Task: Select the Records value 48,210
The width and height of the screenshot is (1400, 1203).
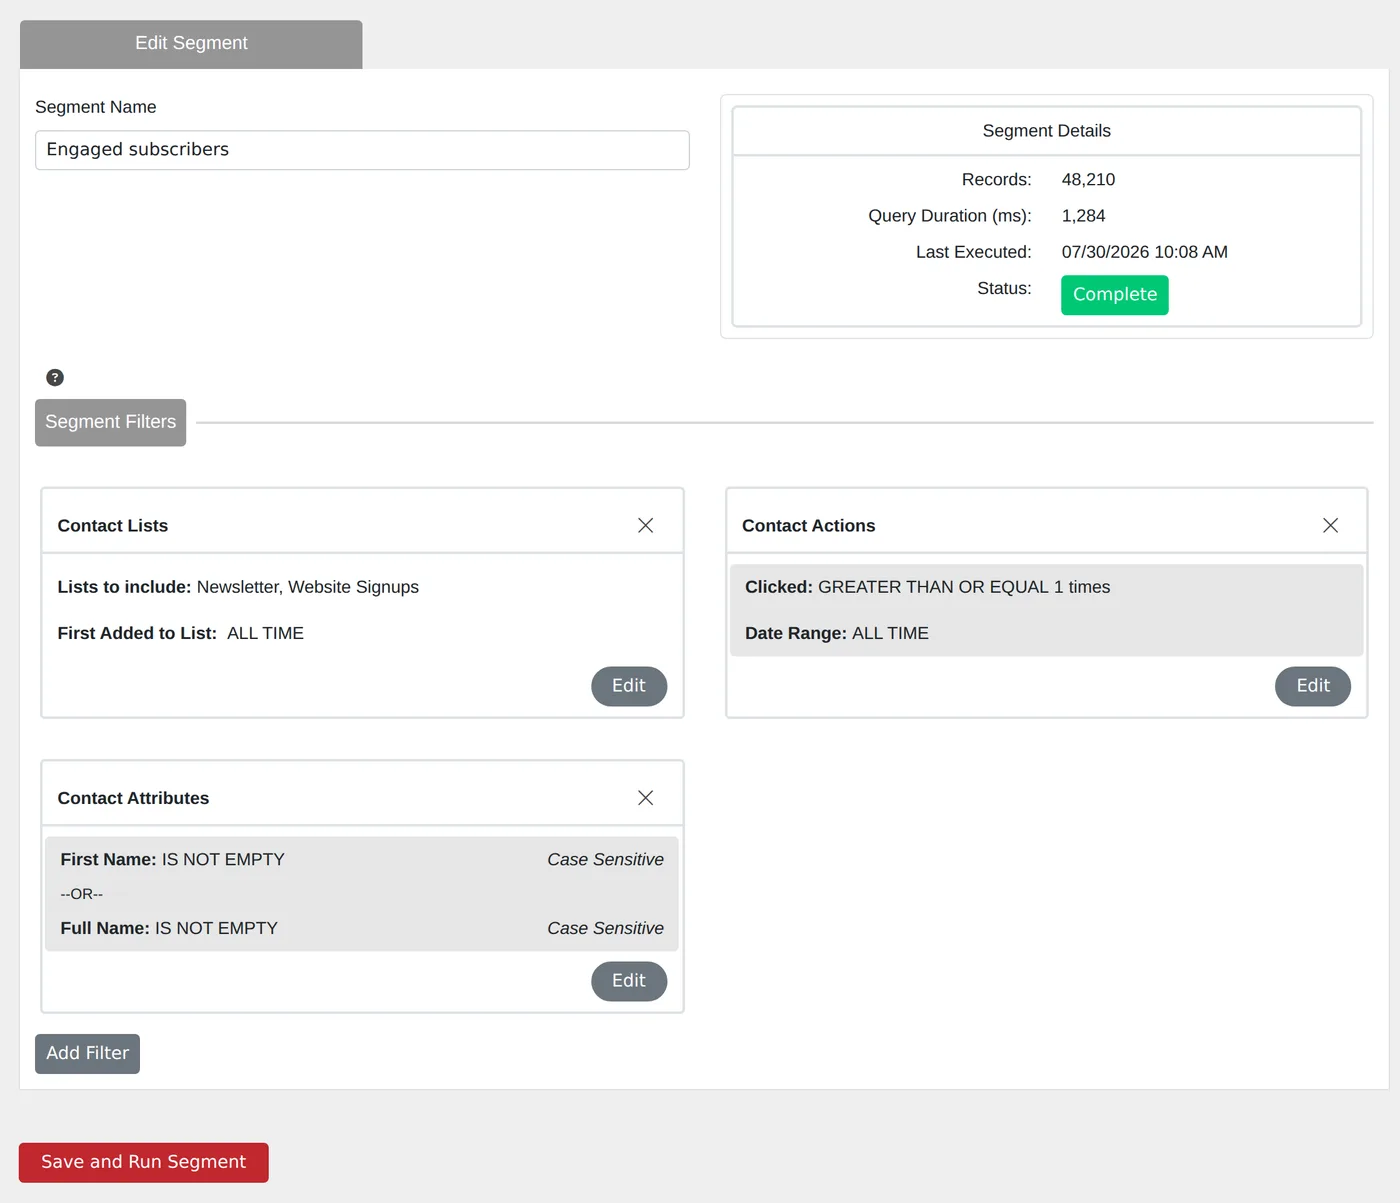Action: (x=1088, y=180)
